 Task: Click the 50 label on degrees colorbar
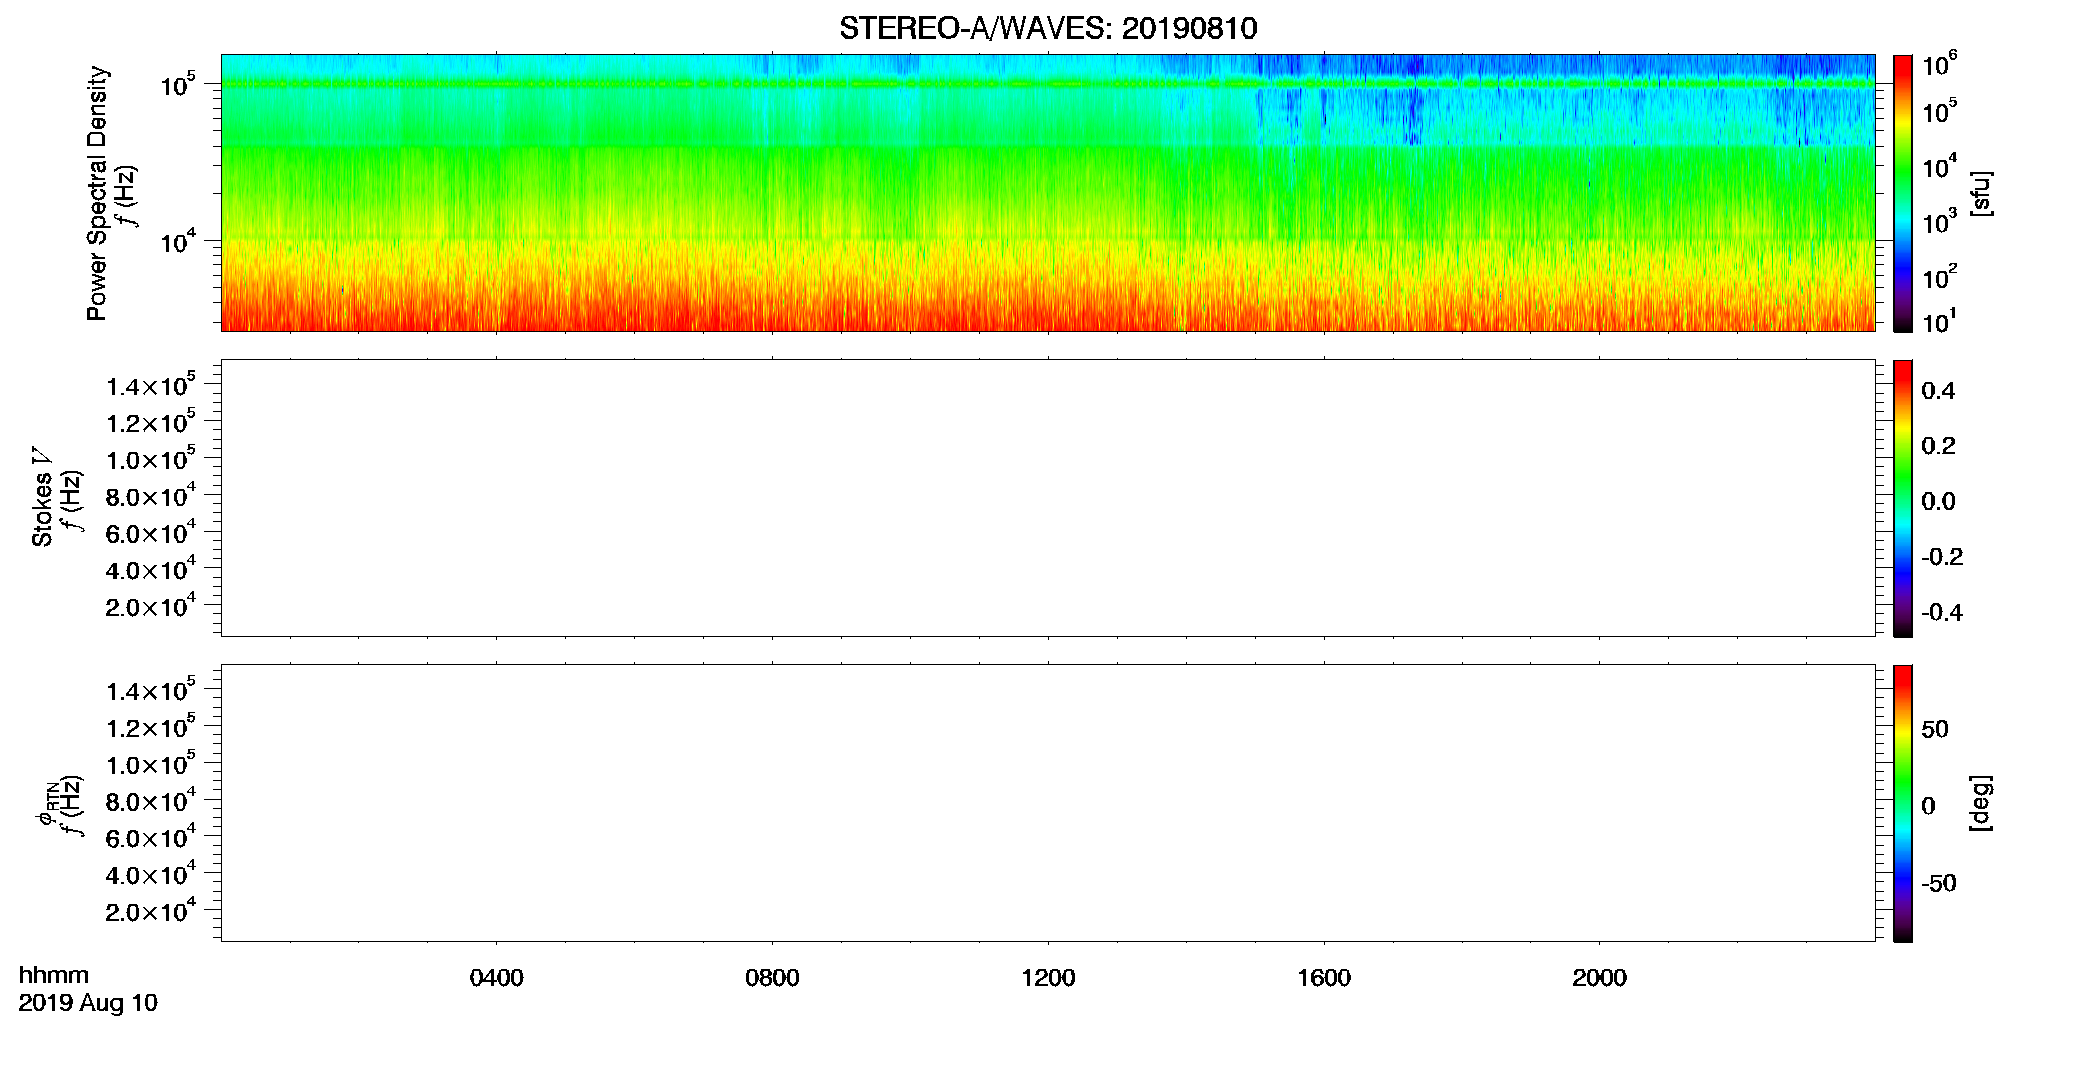1935,729
